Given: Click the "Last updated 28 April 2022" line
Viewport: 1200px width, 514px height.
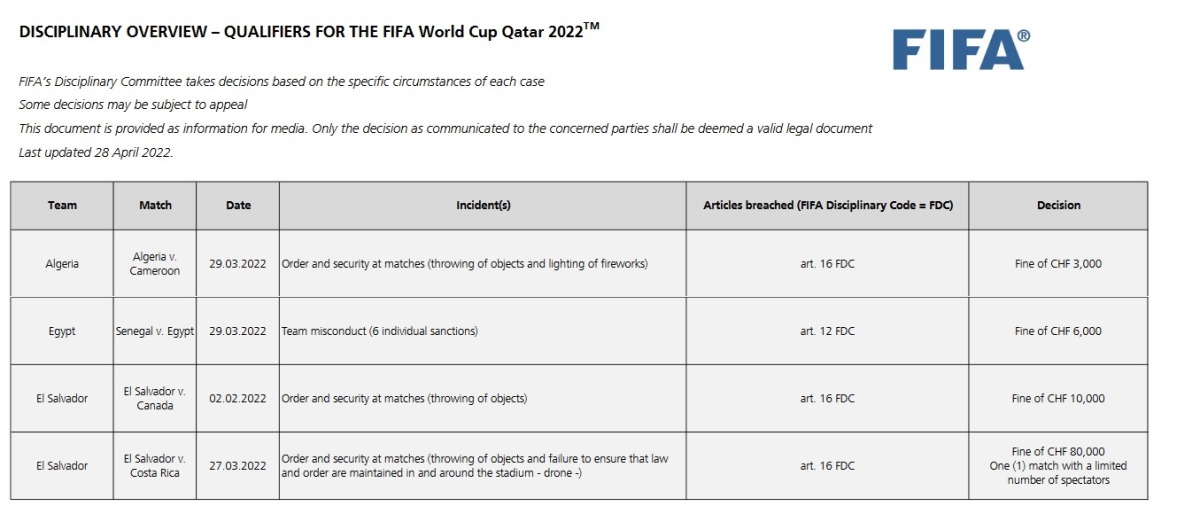Looking at the screenshot, I should [96, 152].
